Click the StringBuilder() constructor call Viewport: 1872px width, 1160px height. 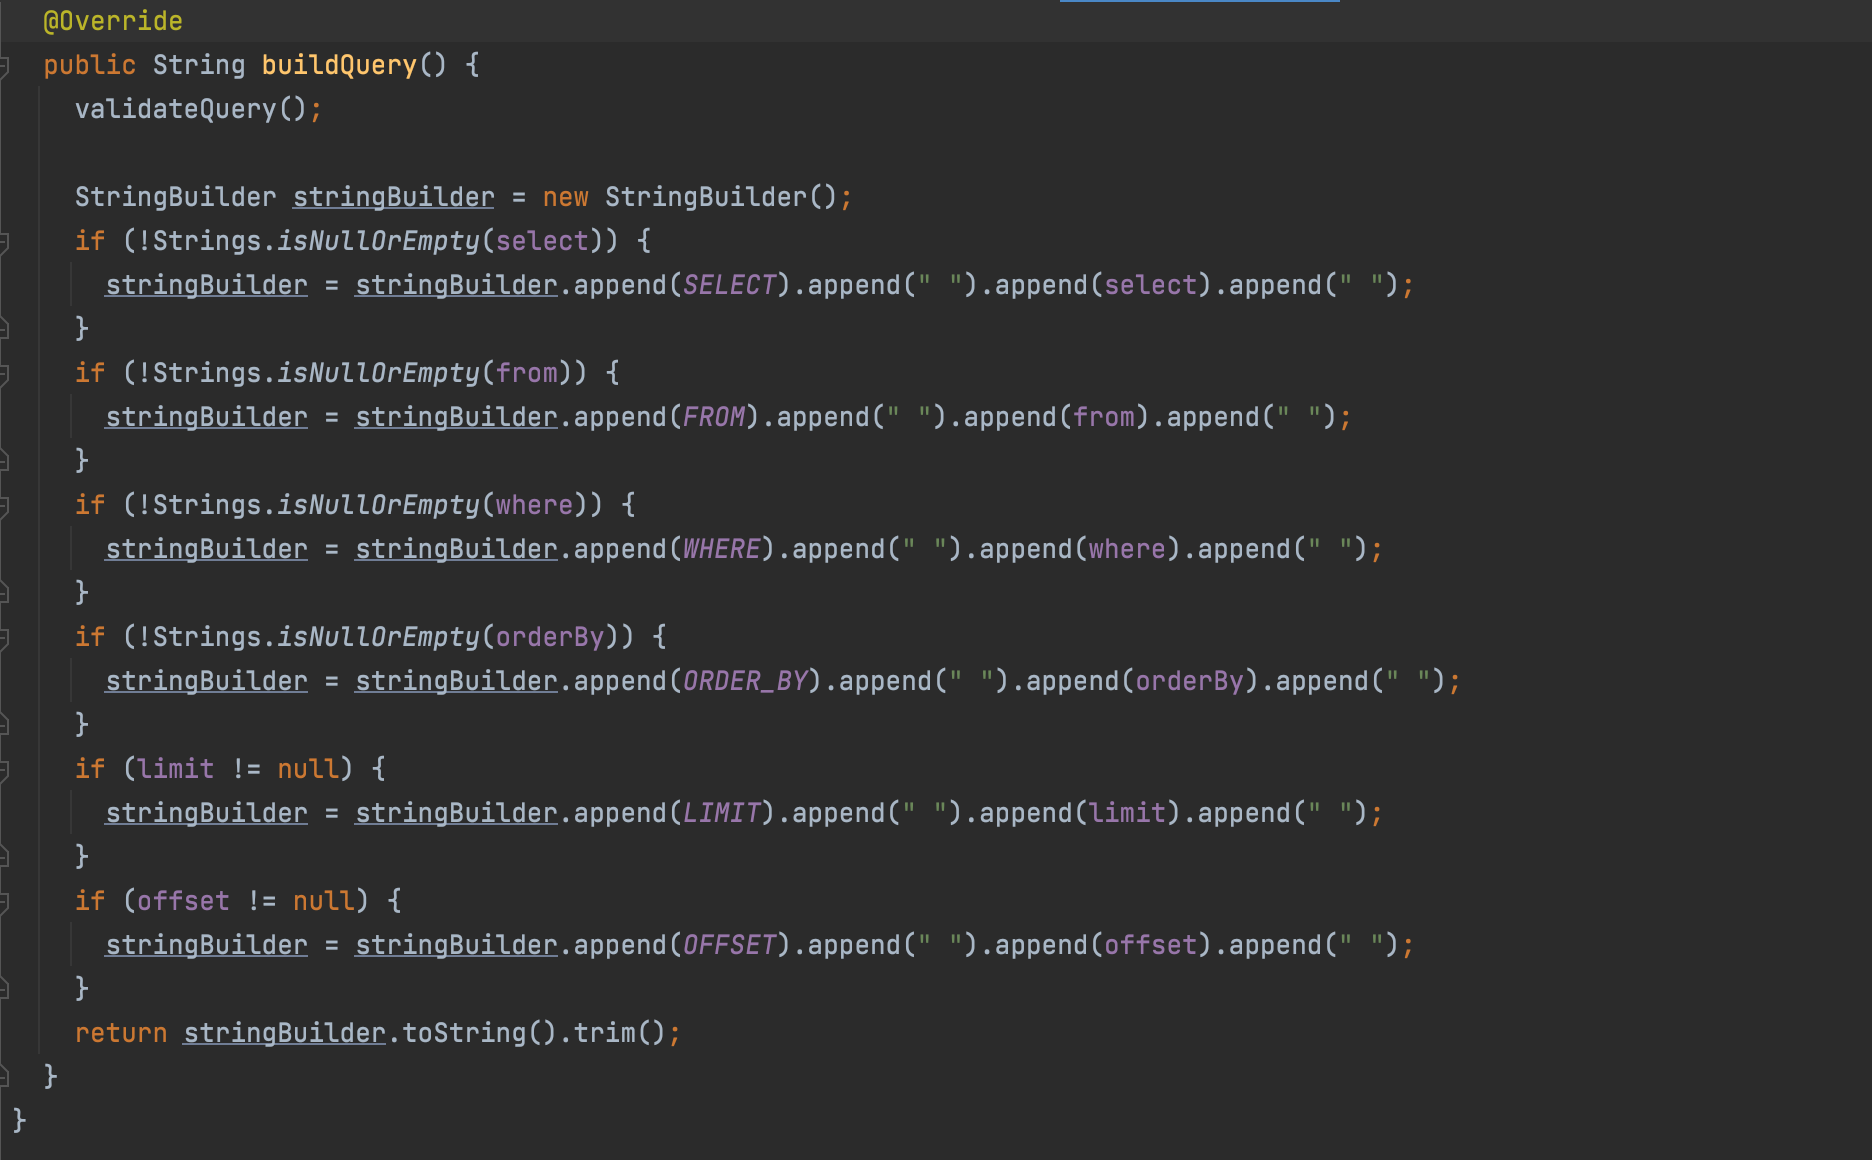(721, 197)
